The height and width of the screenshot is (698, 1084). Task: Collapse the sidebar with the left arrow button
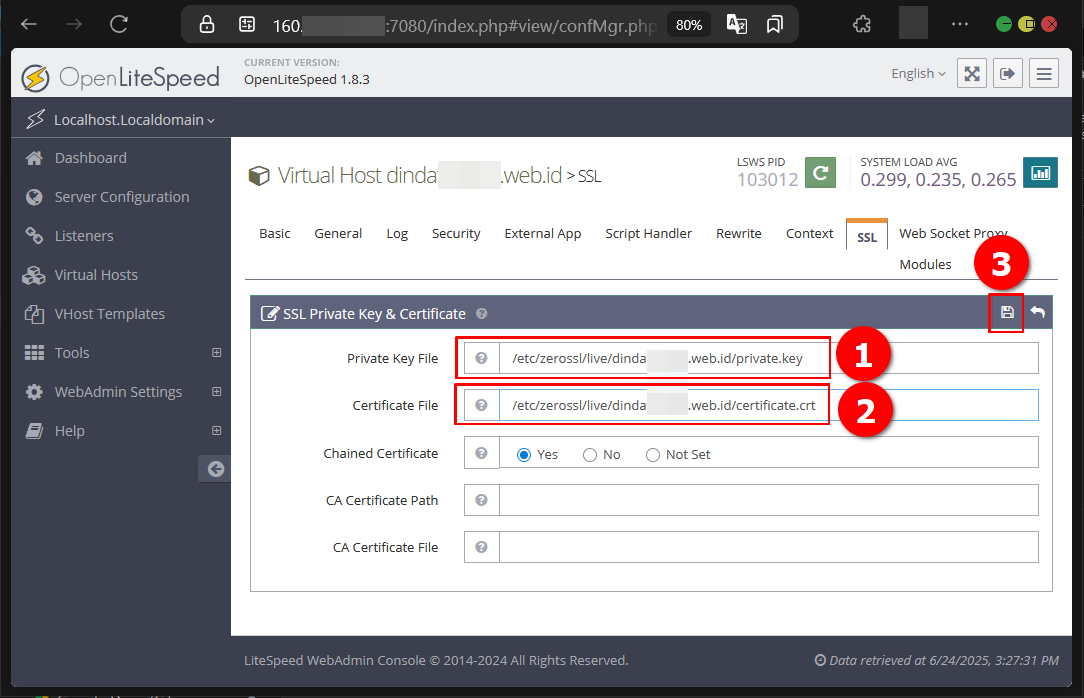(215, 469)
